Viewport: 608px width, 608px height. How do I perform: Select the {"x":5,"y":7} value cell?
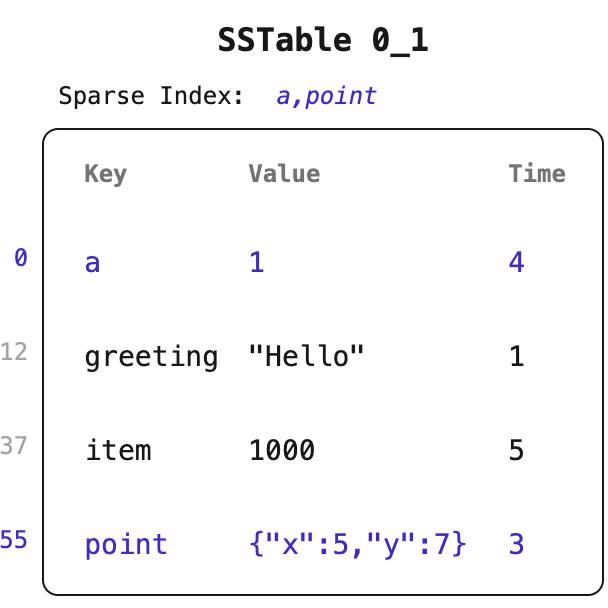(x=357, y=544)
